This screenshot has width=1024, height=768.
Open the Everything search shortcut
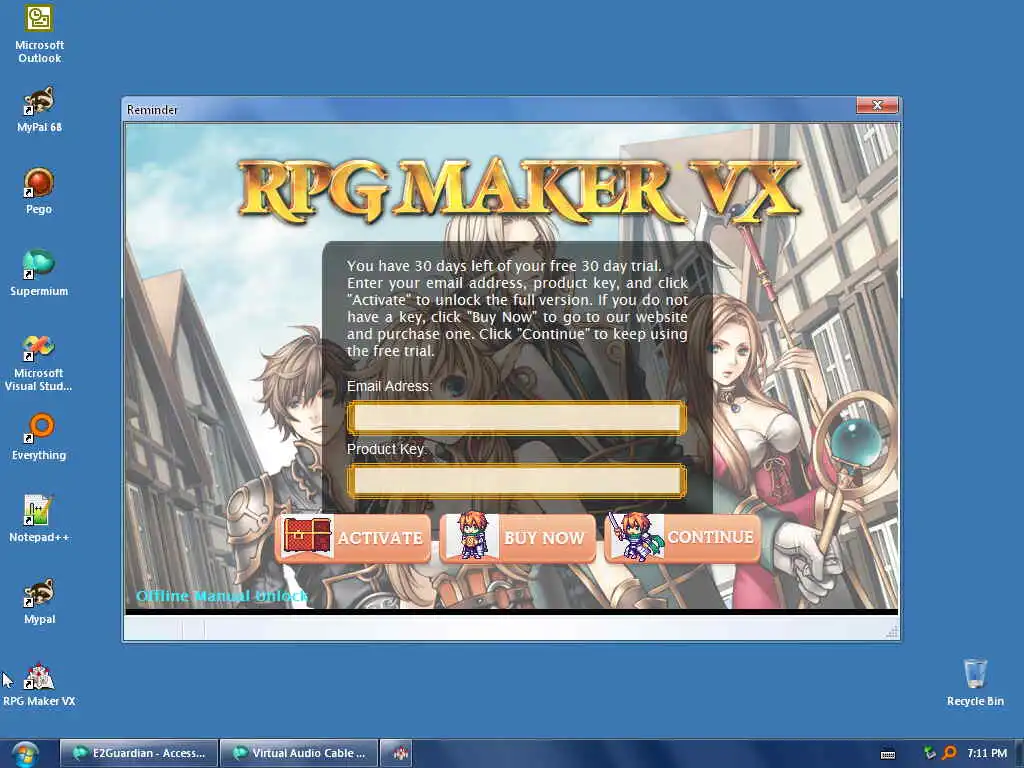(x=39, y=438)
